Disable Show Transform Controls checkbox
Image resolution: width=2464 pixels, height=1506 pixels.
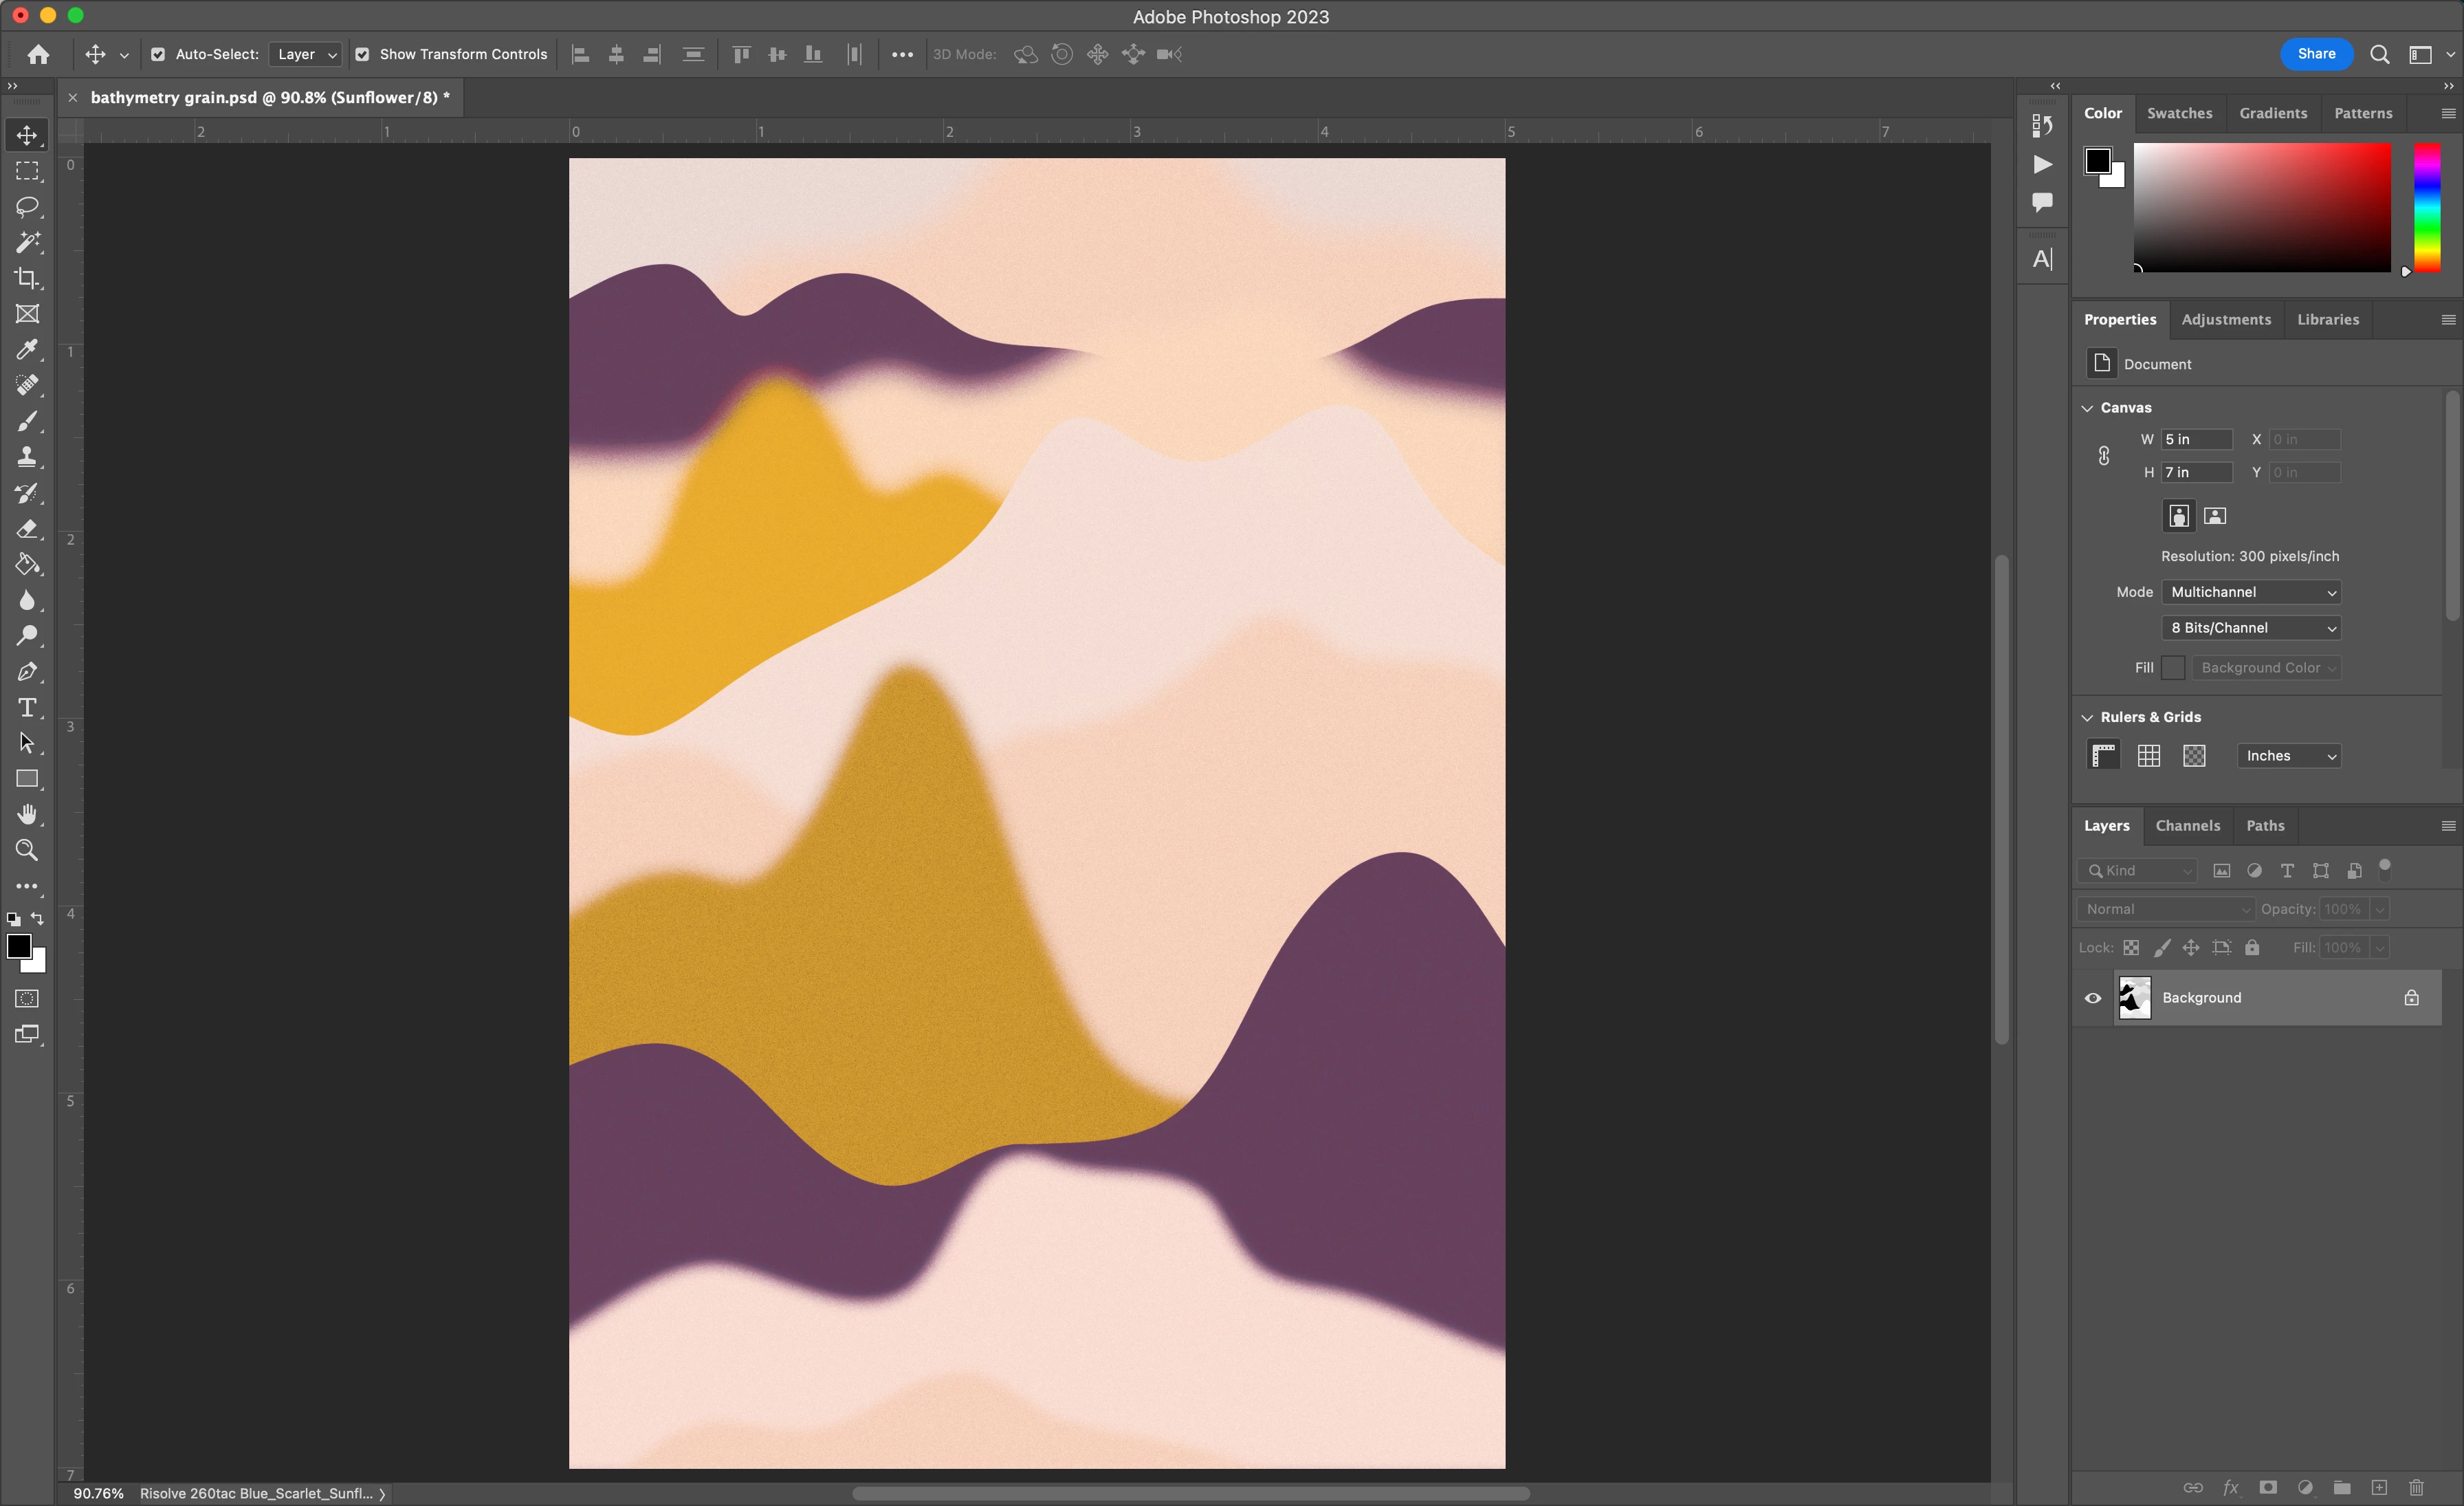(362, 55)
